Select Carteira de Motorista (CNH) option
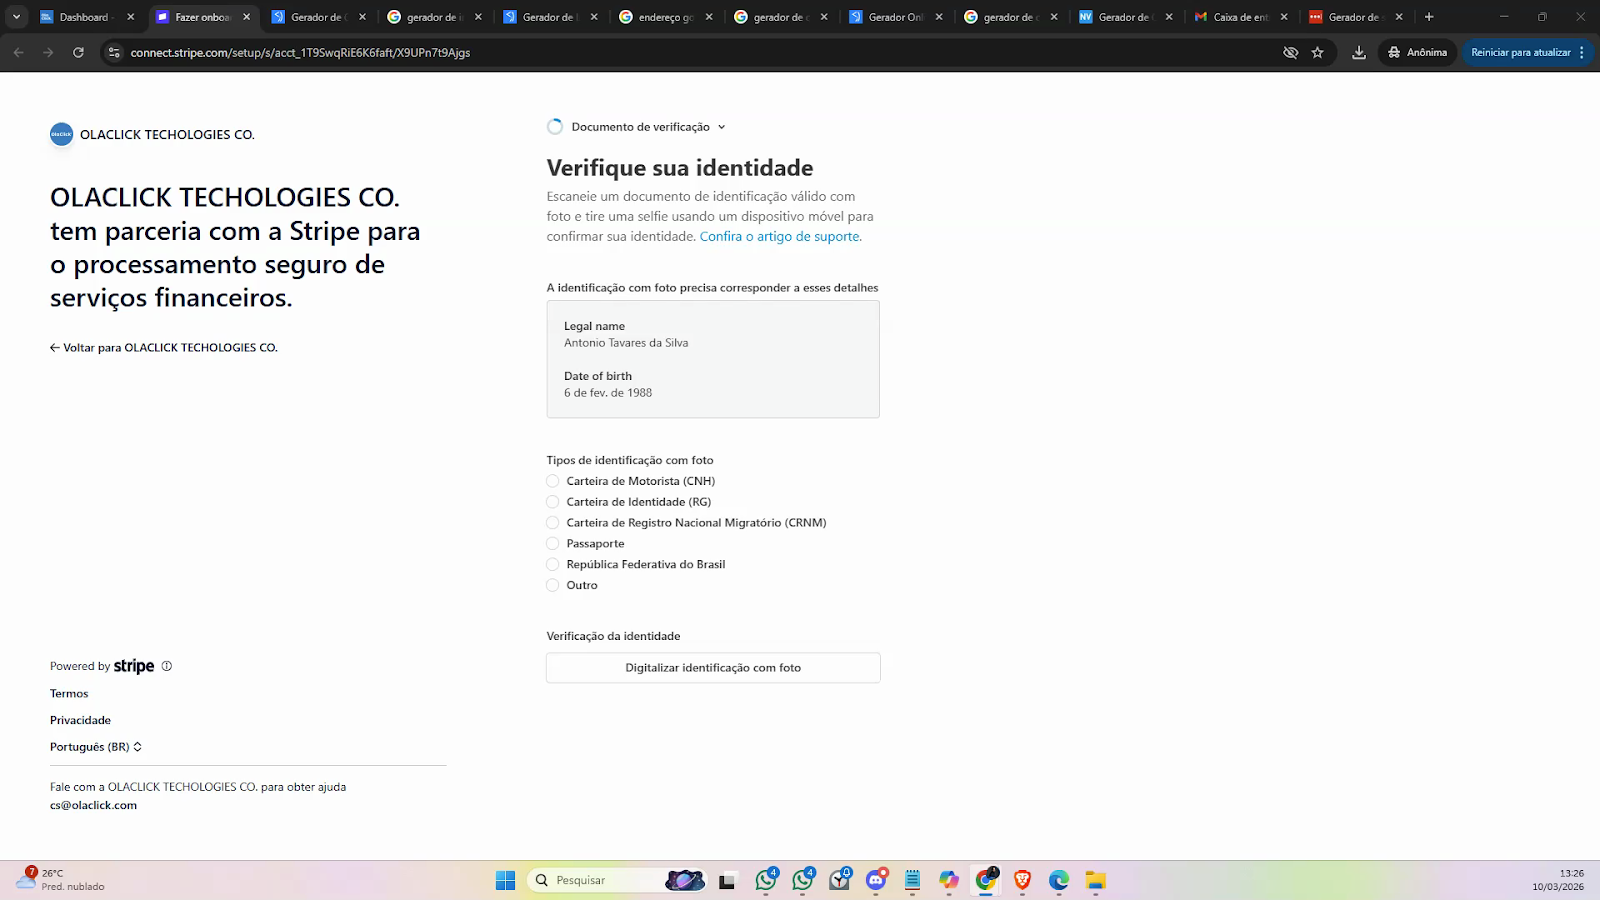 pos(553,481)
